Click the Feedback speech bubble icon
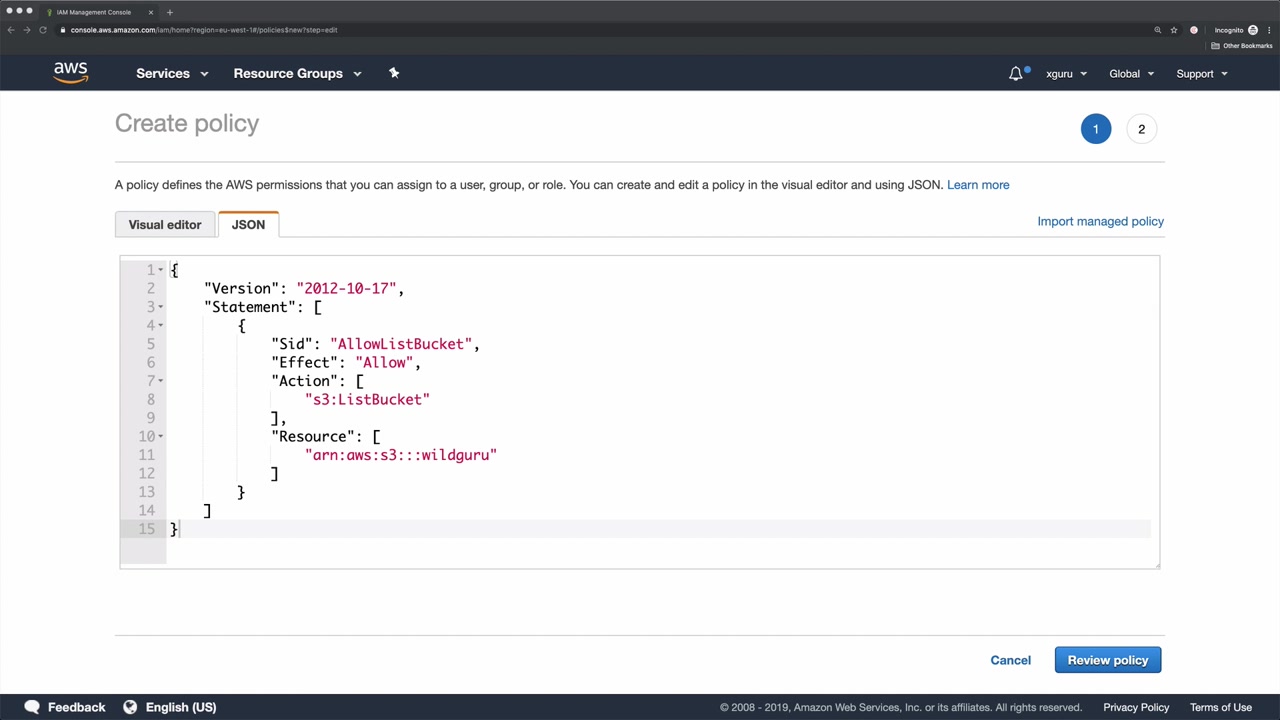 tap(32, 707)
